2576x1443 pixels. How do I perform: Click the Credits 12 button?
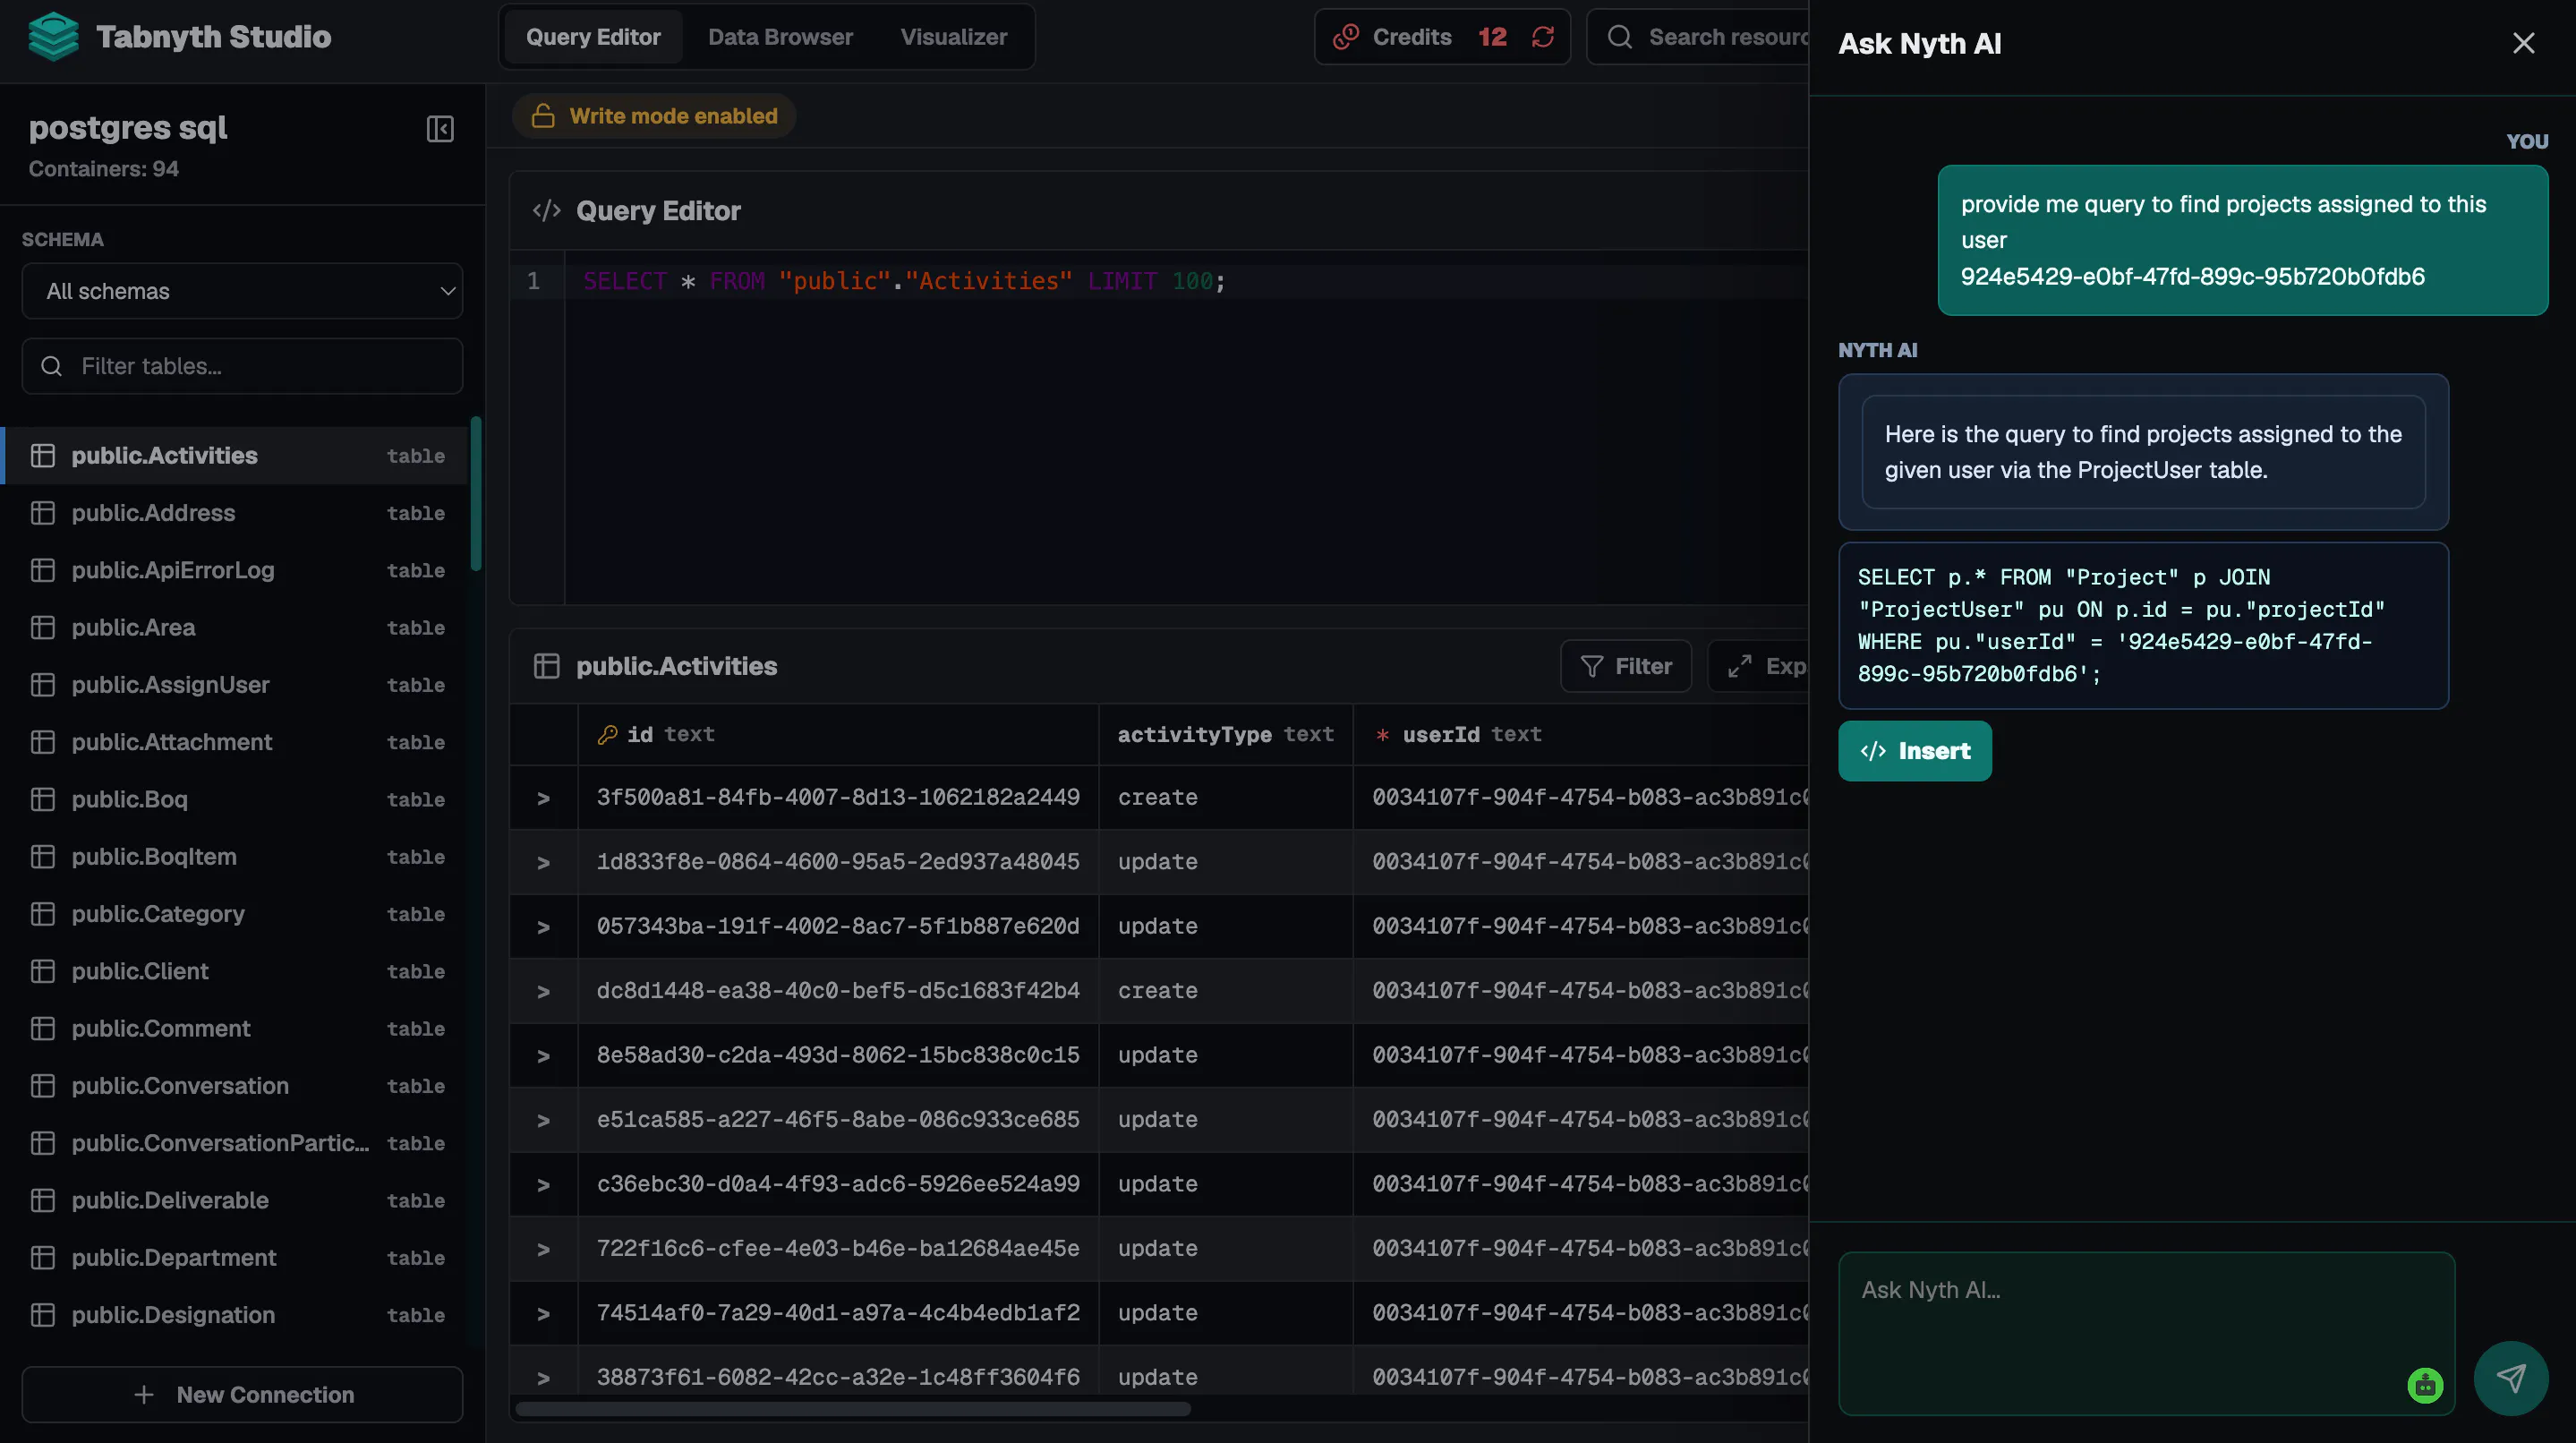click(1442, 37)
